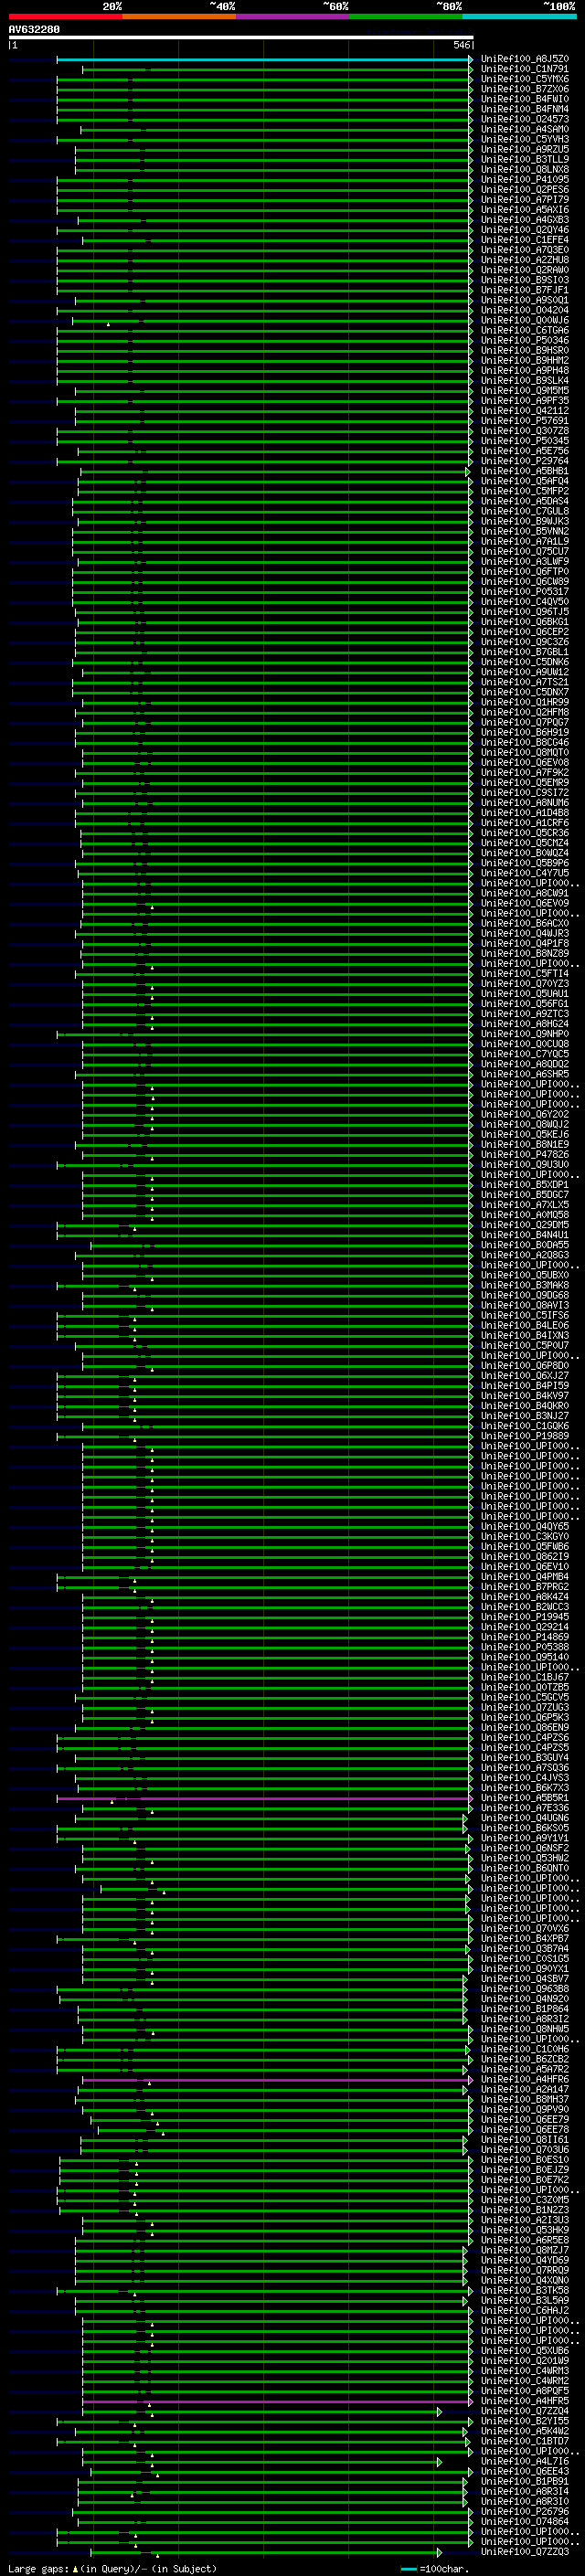This screenshot has width=585, height=2576.
Task: Click hit label UniRef100_C7GUL8
Action: [x=525, y=512]
